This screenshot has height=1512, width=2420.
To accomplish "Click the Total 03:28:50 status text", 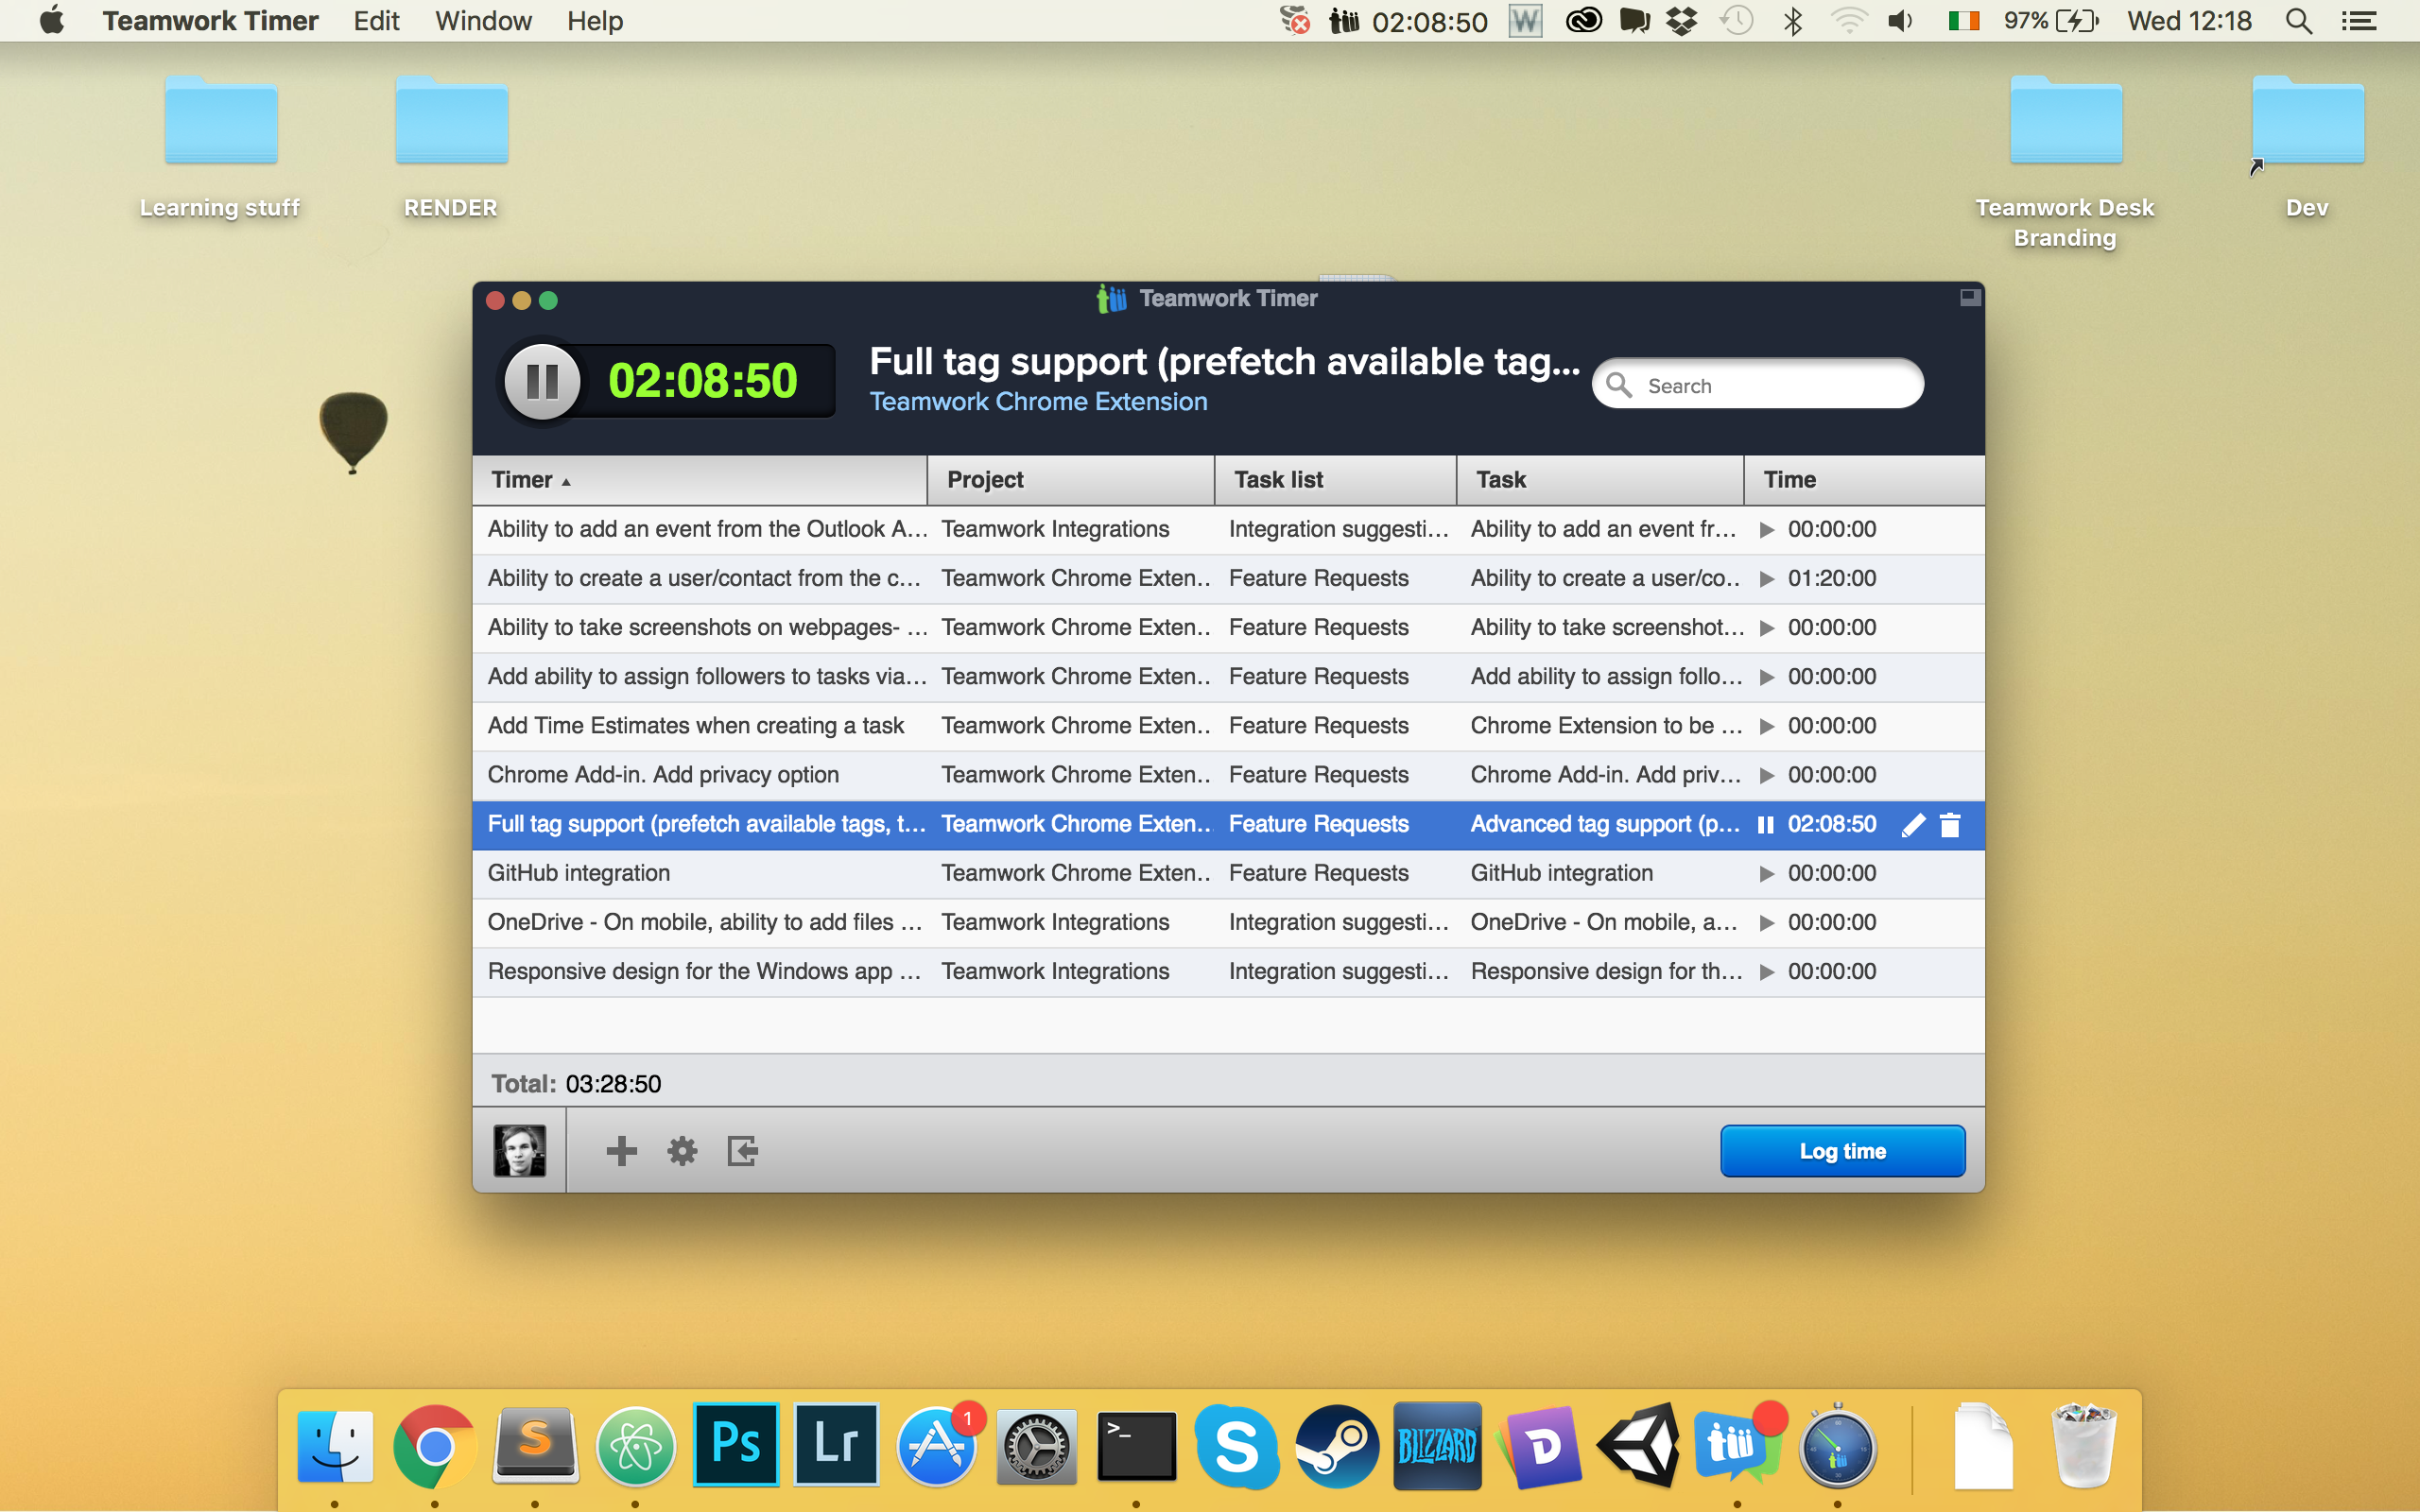I will coord(576,1084).
